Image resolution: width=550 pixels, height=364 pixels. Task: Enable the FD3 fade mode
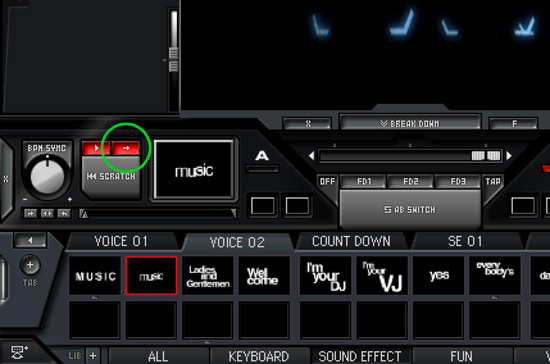pos(458,181)
